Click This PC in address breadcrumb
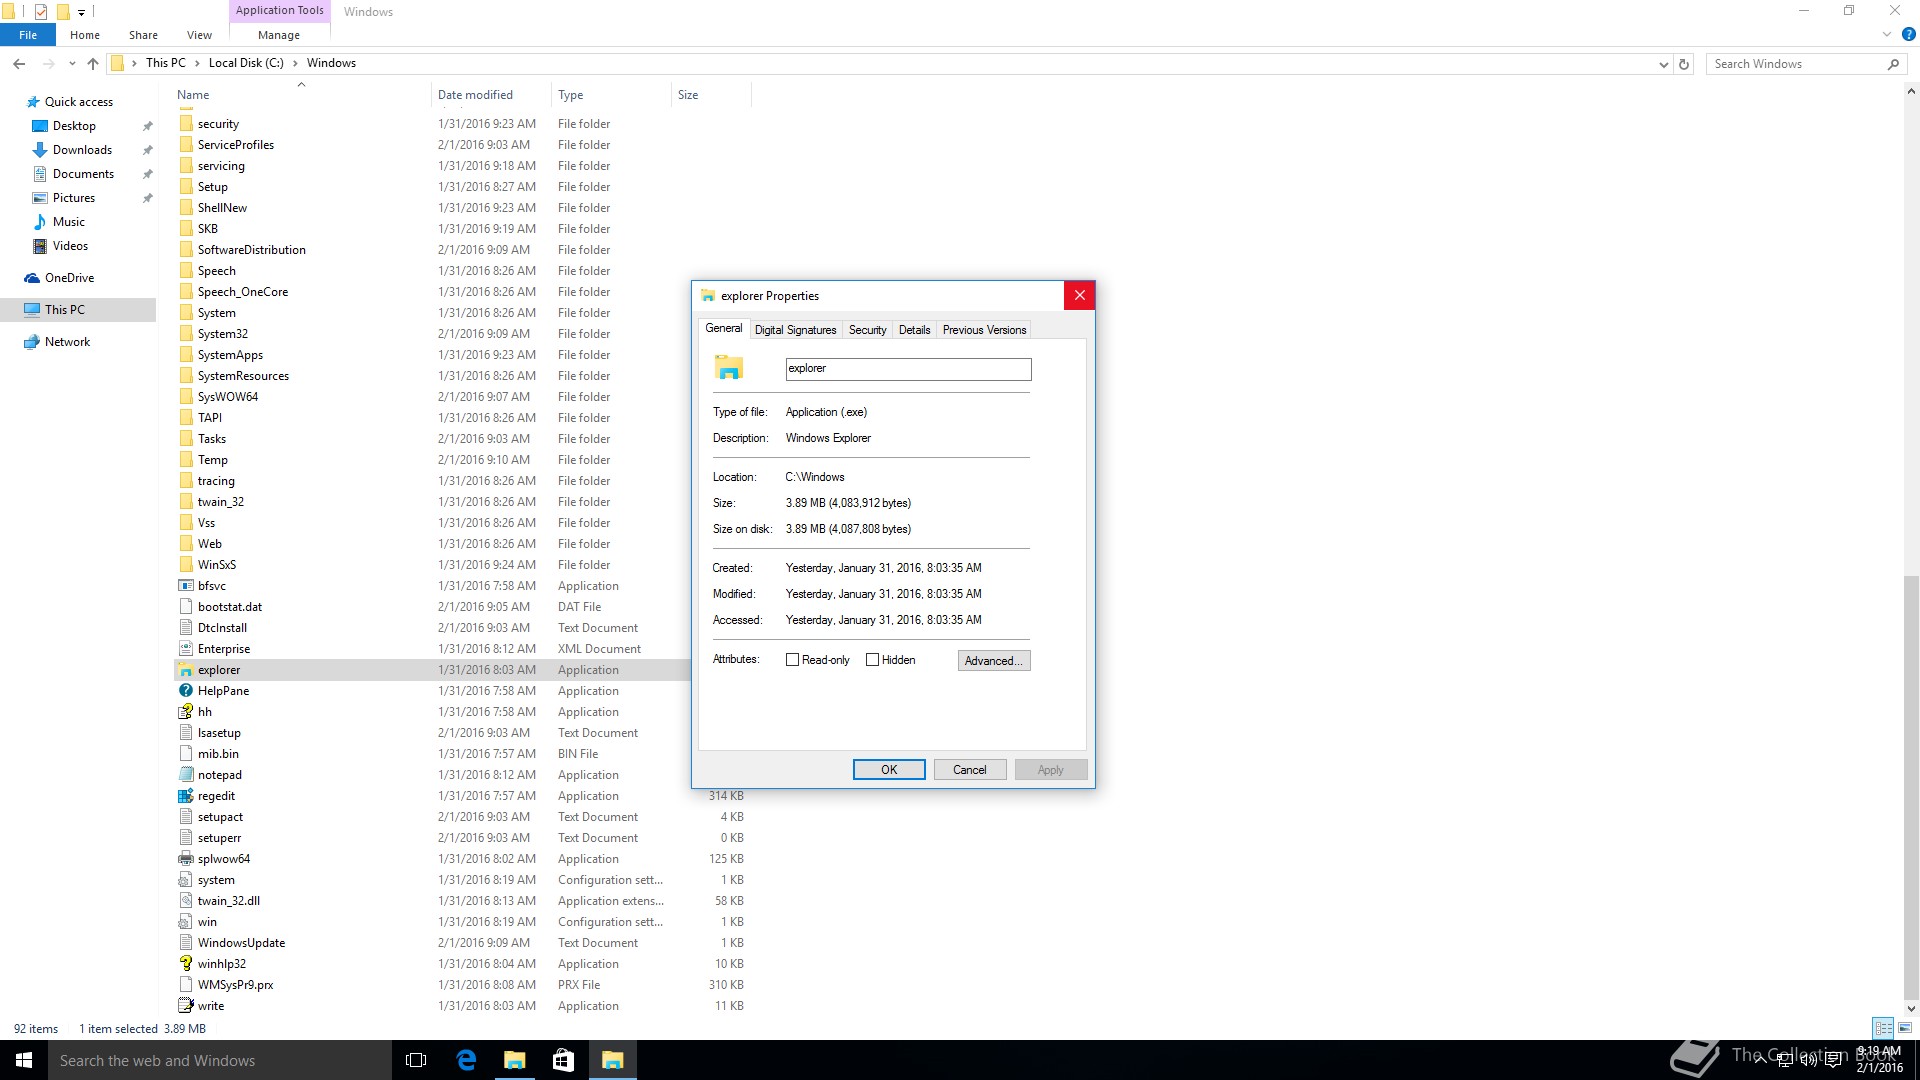Image resolution: width=1920 pixels, height=1080 pixels. pos(165,63)
